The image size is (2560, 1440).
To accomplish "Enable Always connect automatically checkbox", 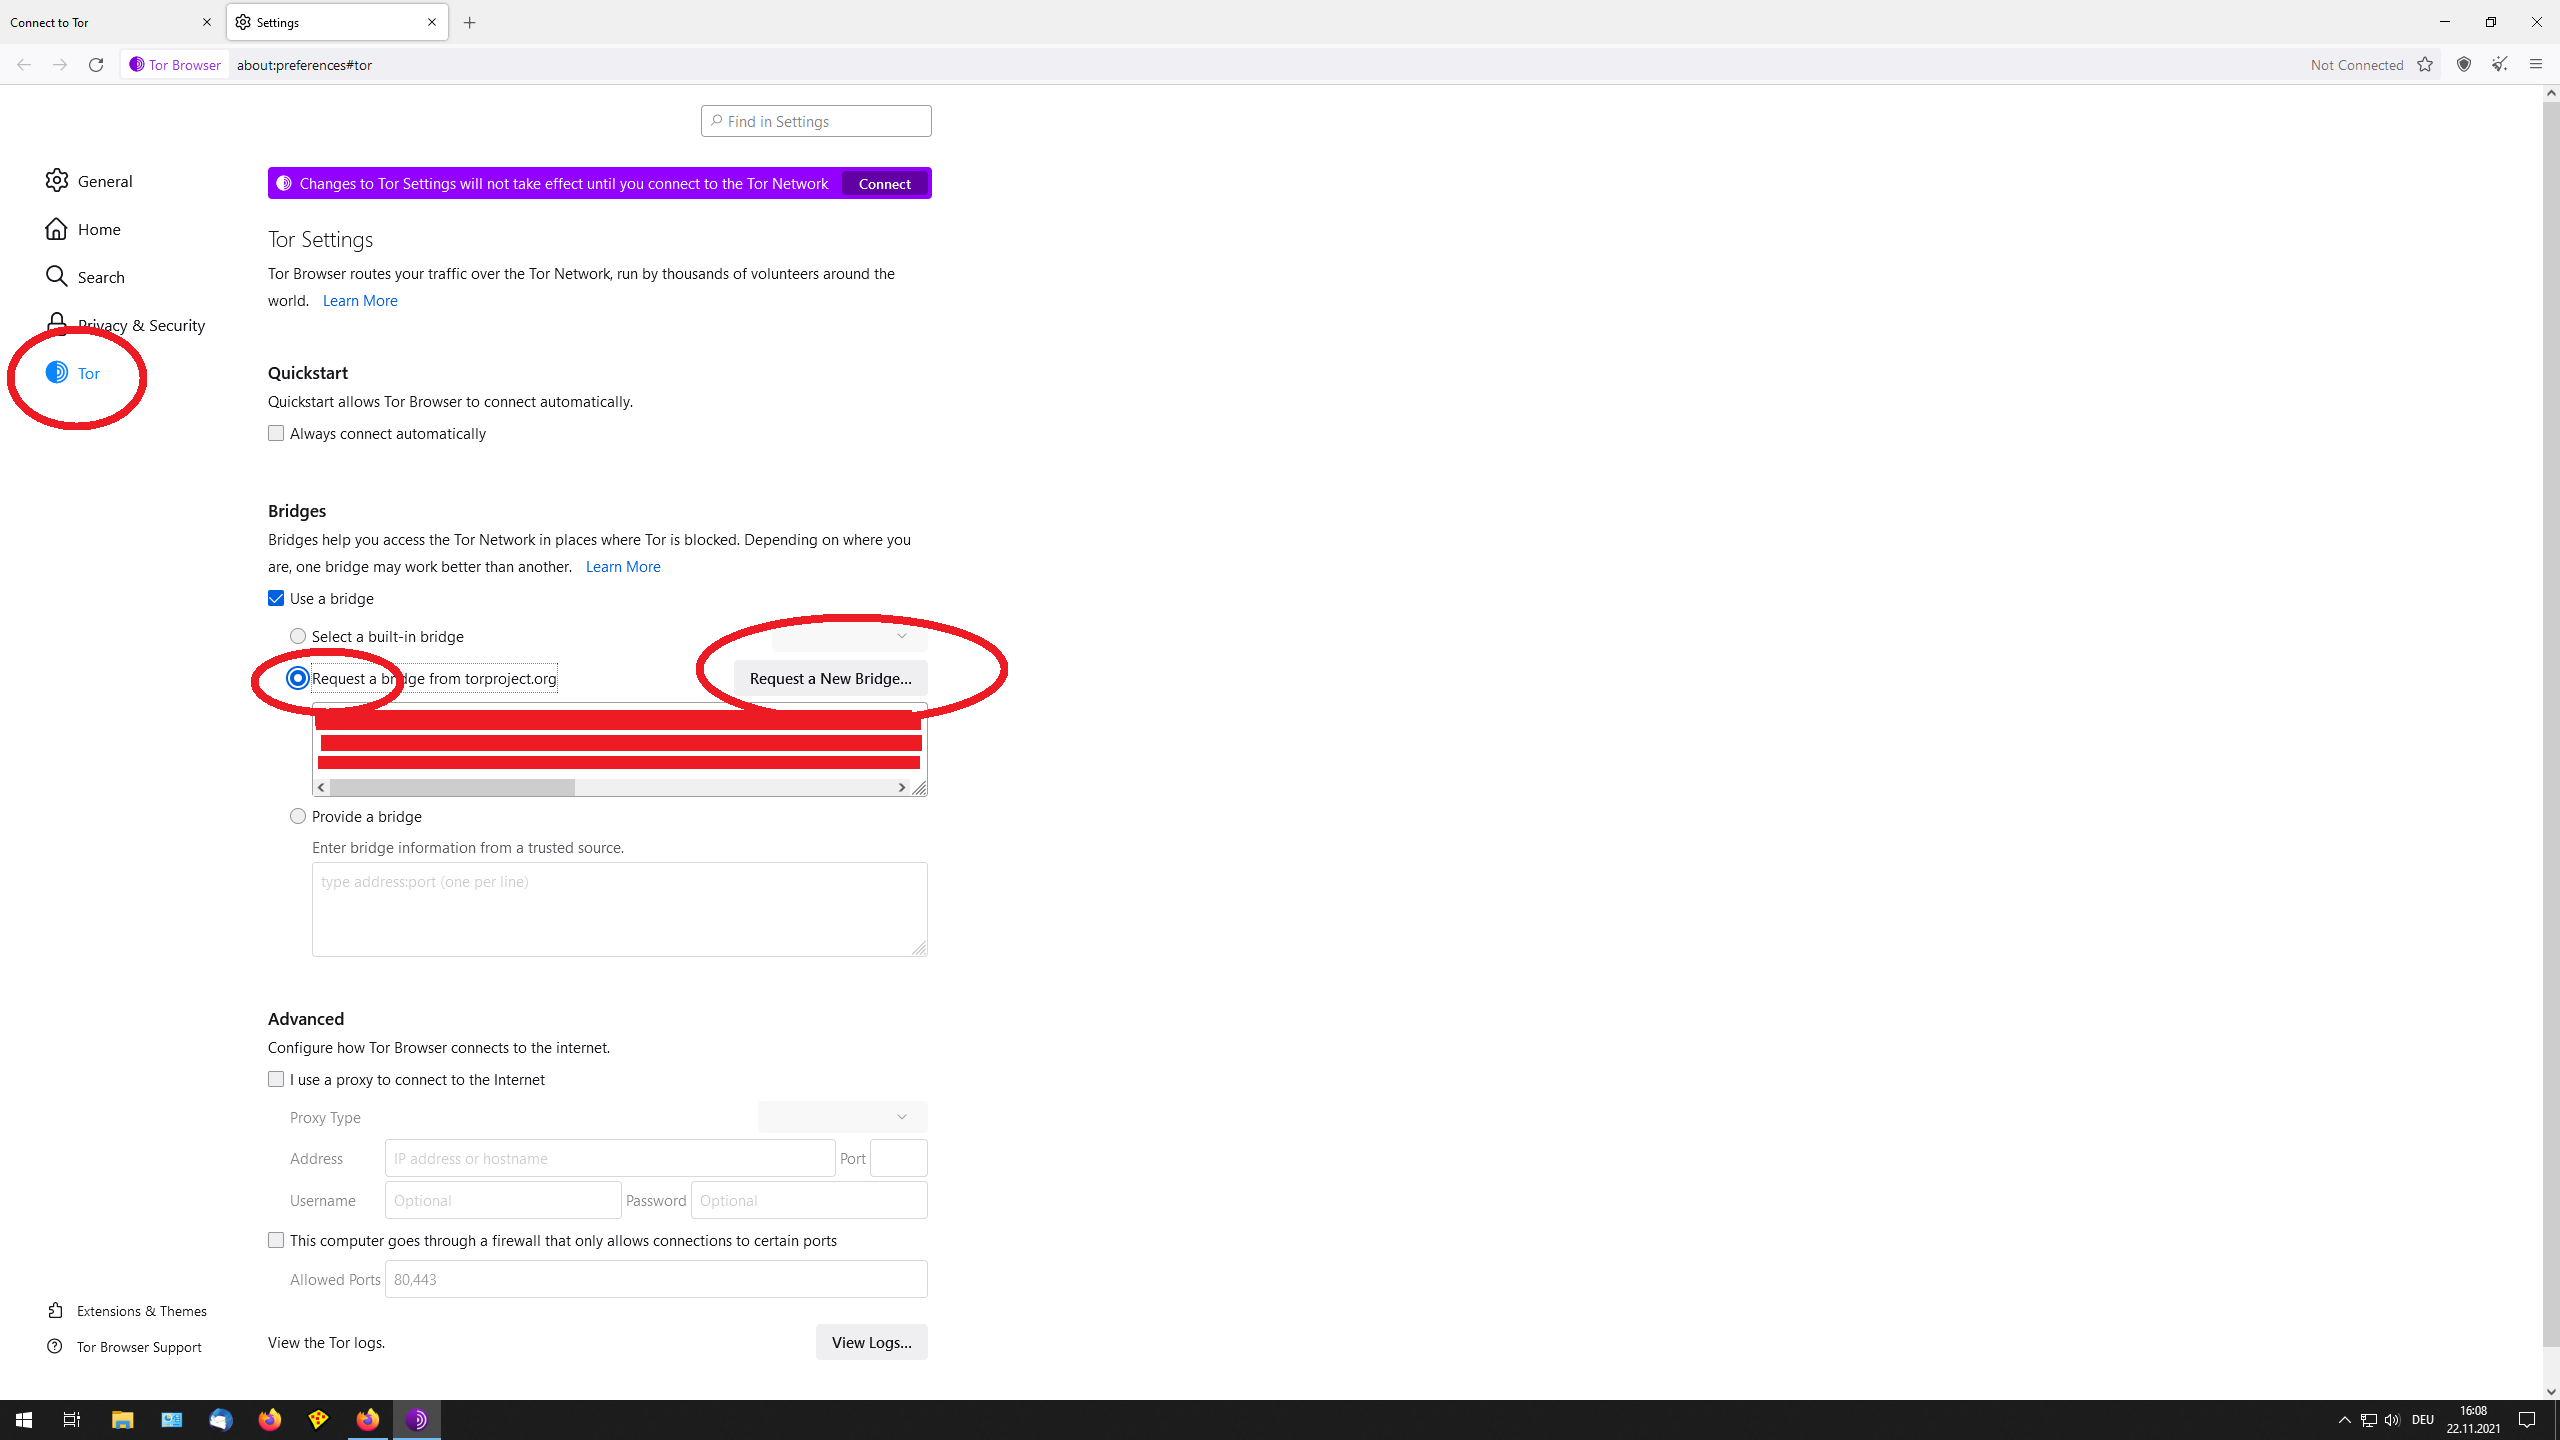I will [x=276, y=433].
